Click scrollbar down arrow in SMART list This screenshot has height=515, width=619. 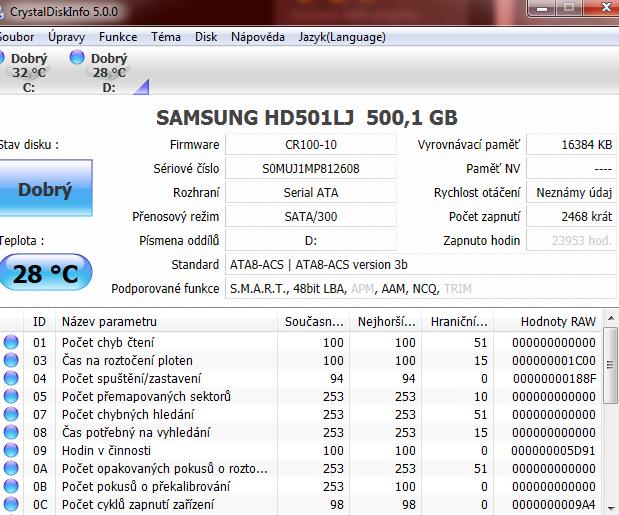[x=611, y=508]
